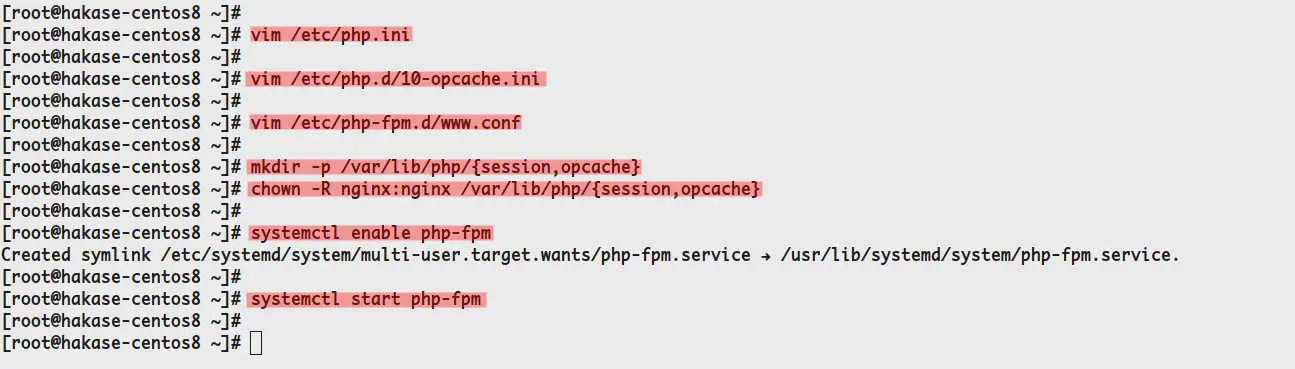Click www.conf filename in vim command

[x=488, y=123]
